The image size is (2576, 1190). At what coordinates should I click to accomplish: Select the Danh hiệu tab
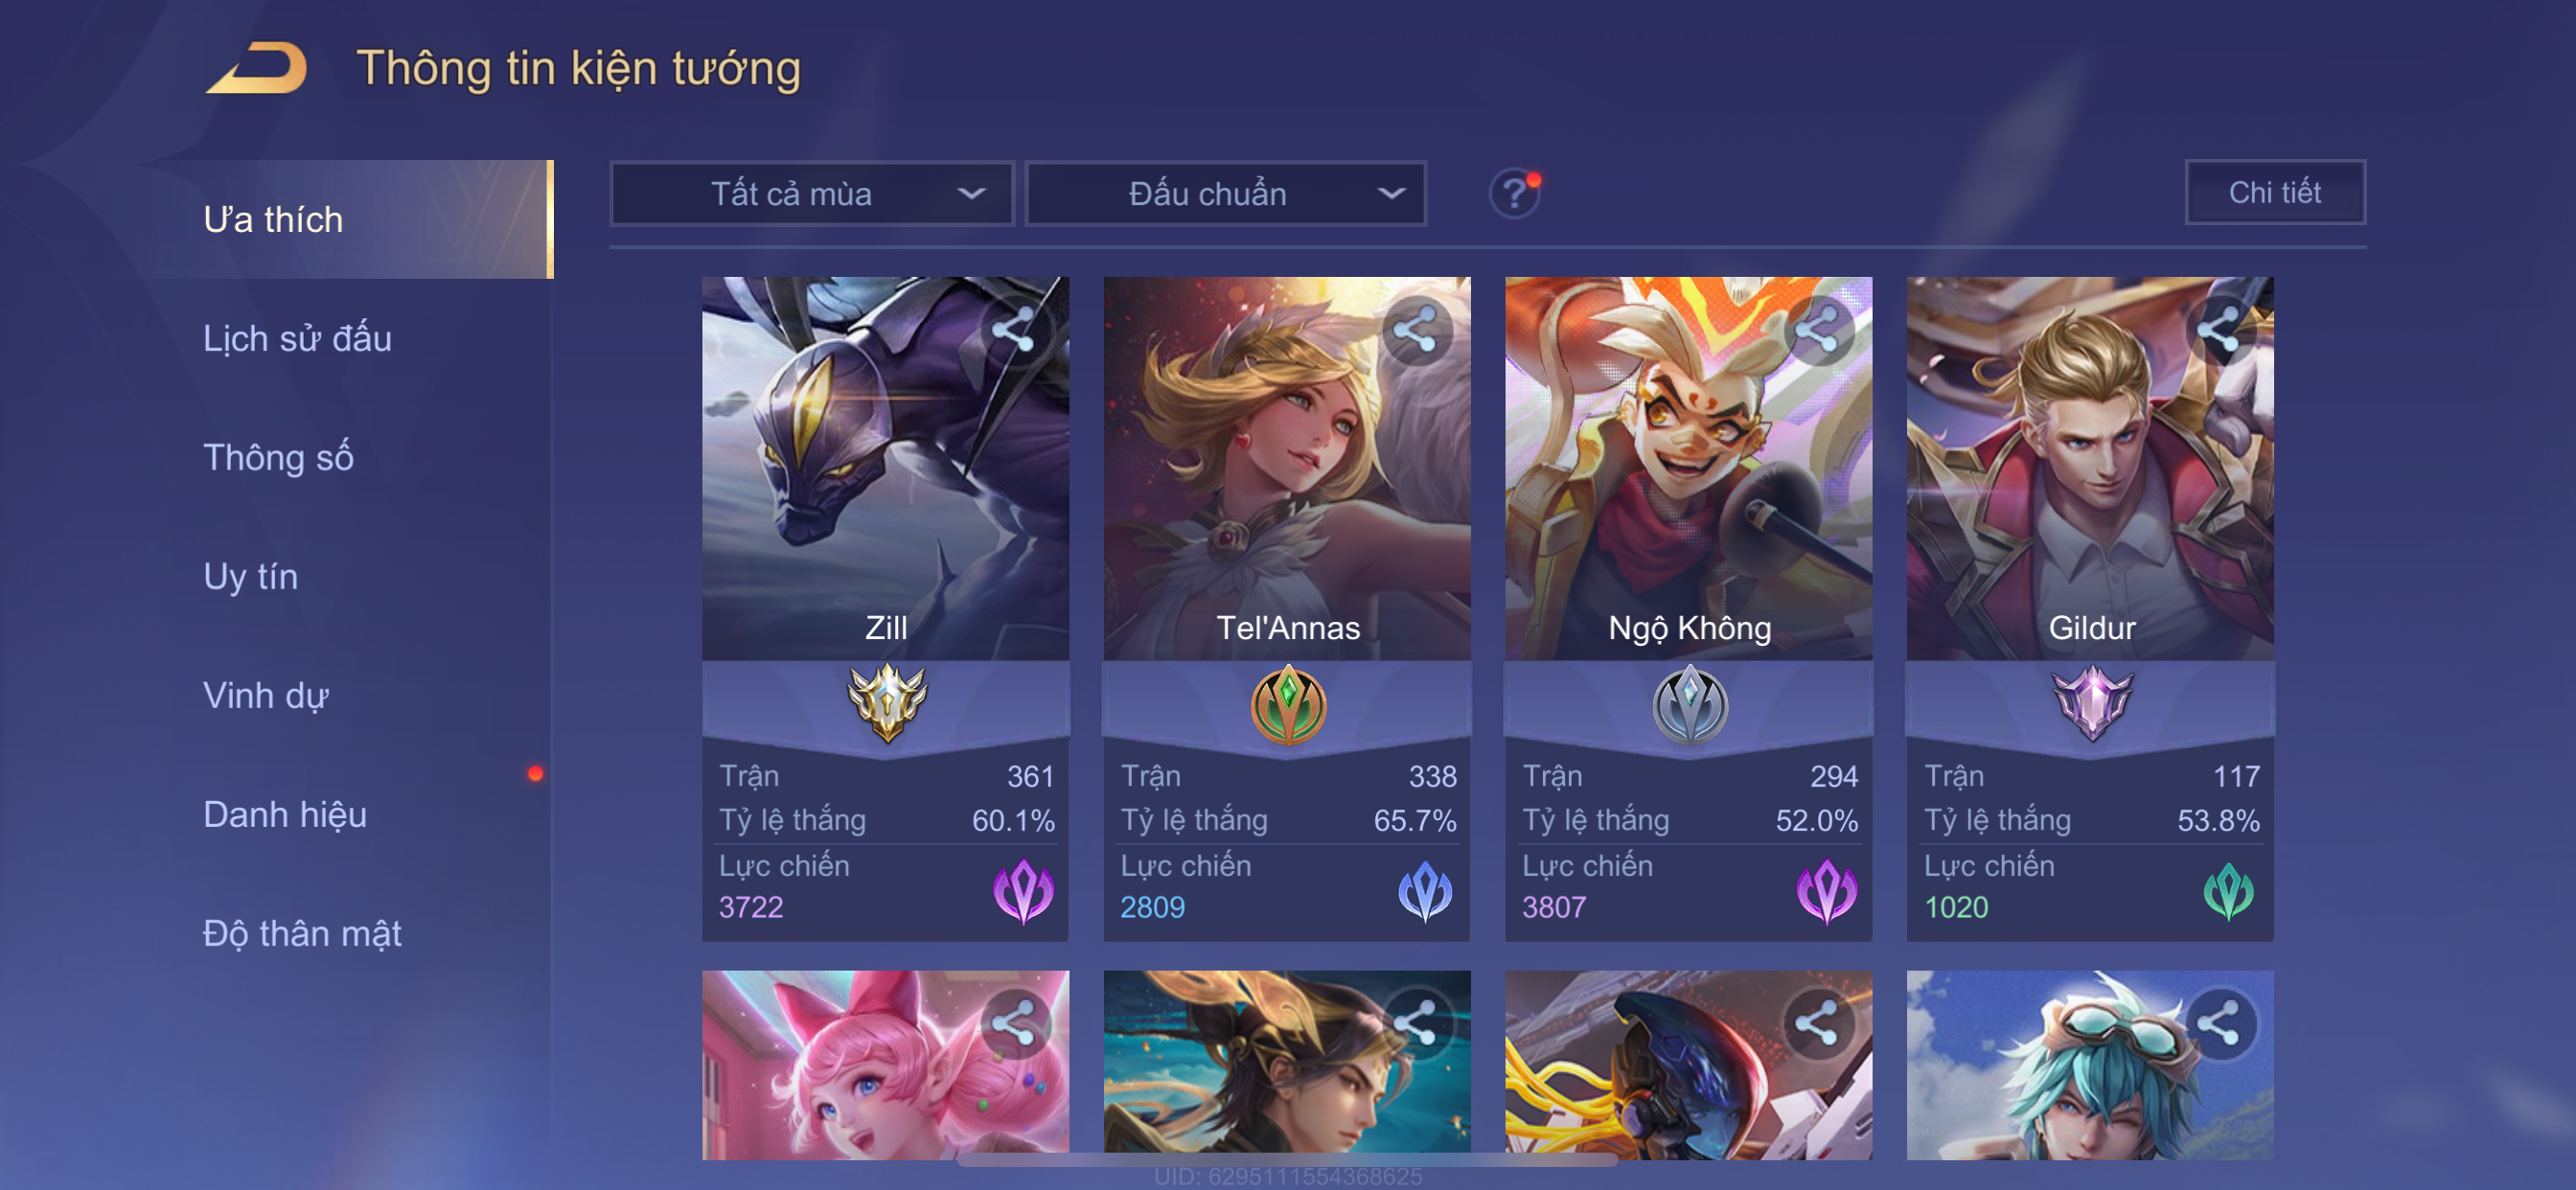(x=285, y=814)
